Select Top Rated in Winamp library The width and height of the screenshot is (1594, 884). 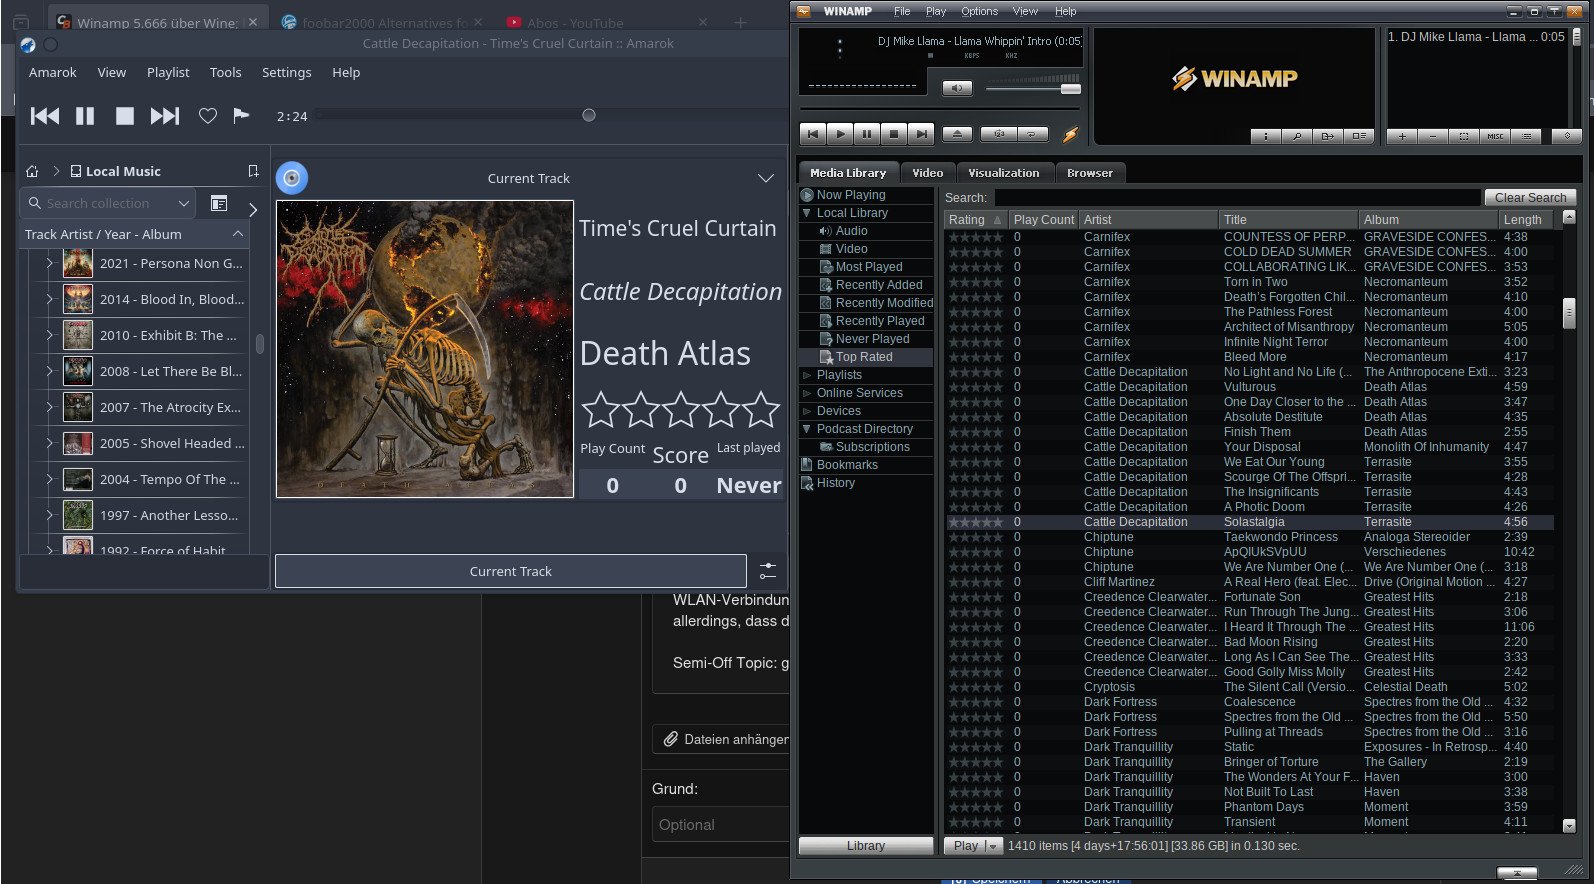click(x=864, y=357)
